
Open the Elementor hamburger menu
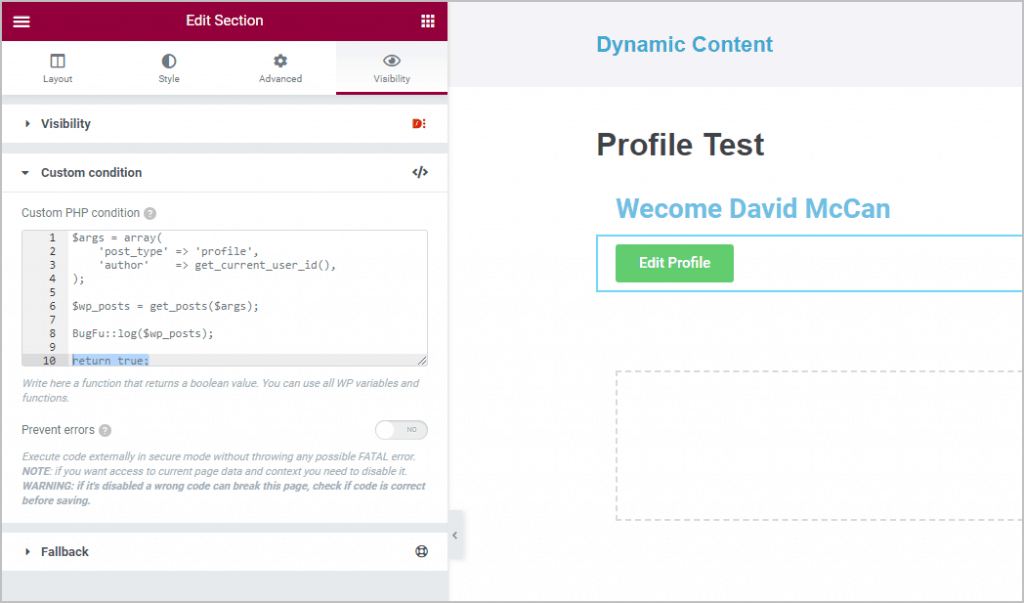pyautogui.click(x=22, y=22)
